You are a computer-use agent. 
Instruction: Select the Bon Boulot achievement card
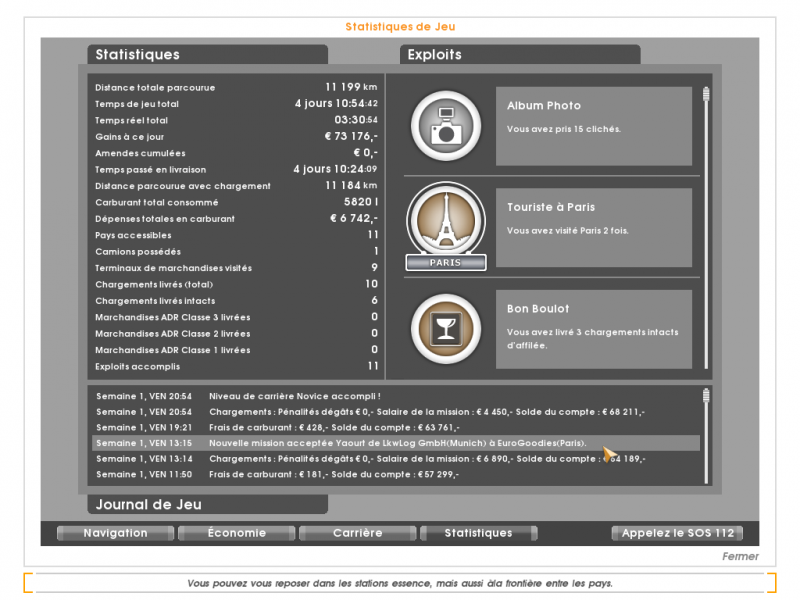[x=594, y=329]
